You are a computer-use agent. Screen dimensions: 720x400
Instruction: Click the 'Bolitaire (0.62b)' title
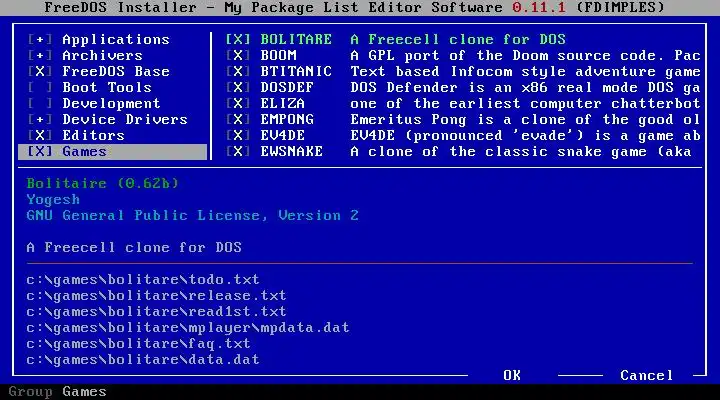pos(102,184)
